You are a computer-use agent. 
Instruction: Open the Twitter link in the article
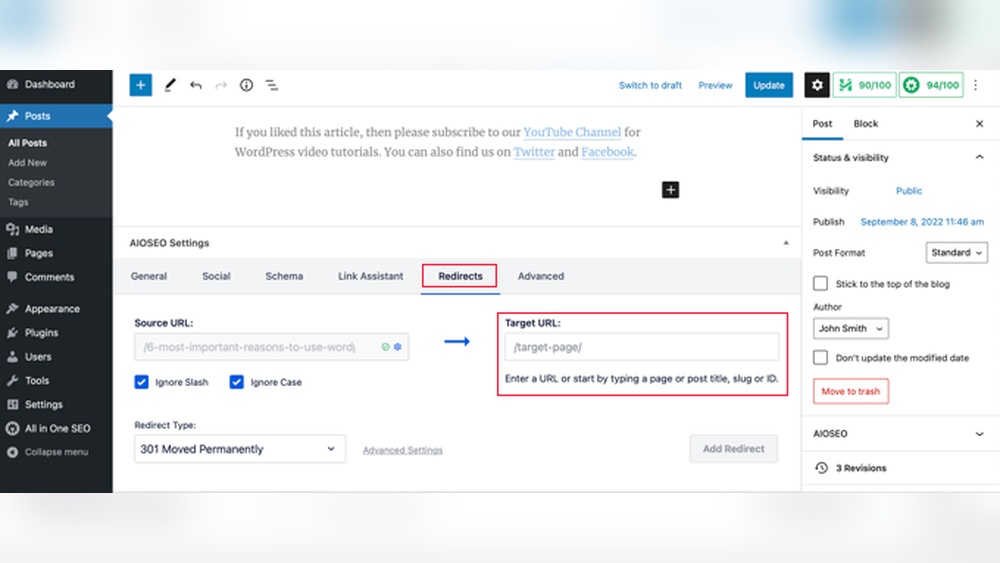coord(534,152)
